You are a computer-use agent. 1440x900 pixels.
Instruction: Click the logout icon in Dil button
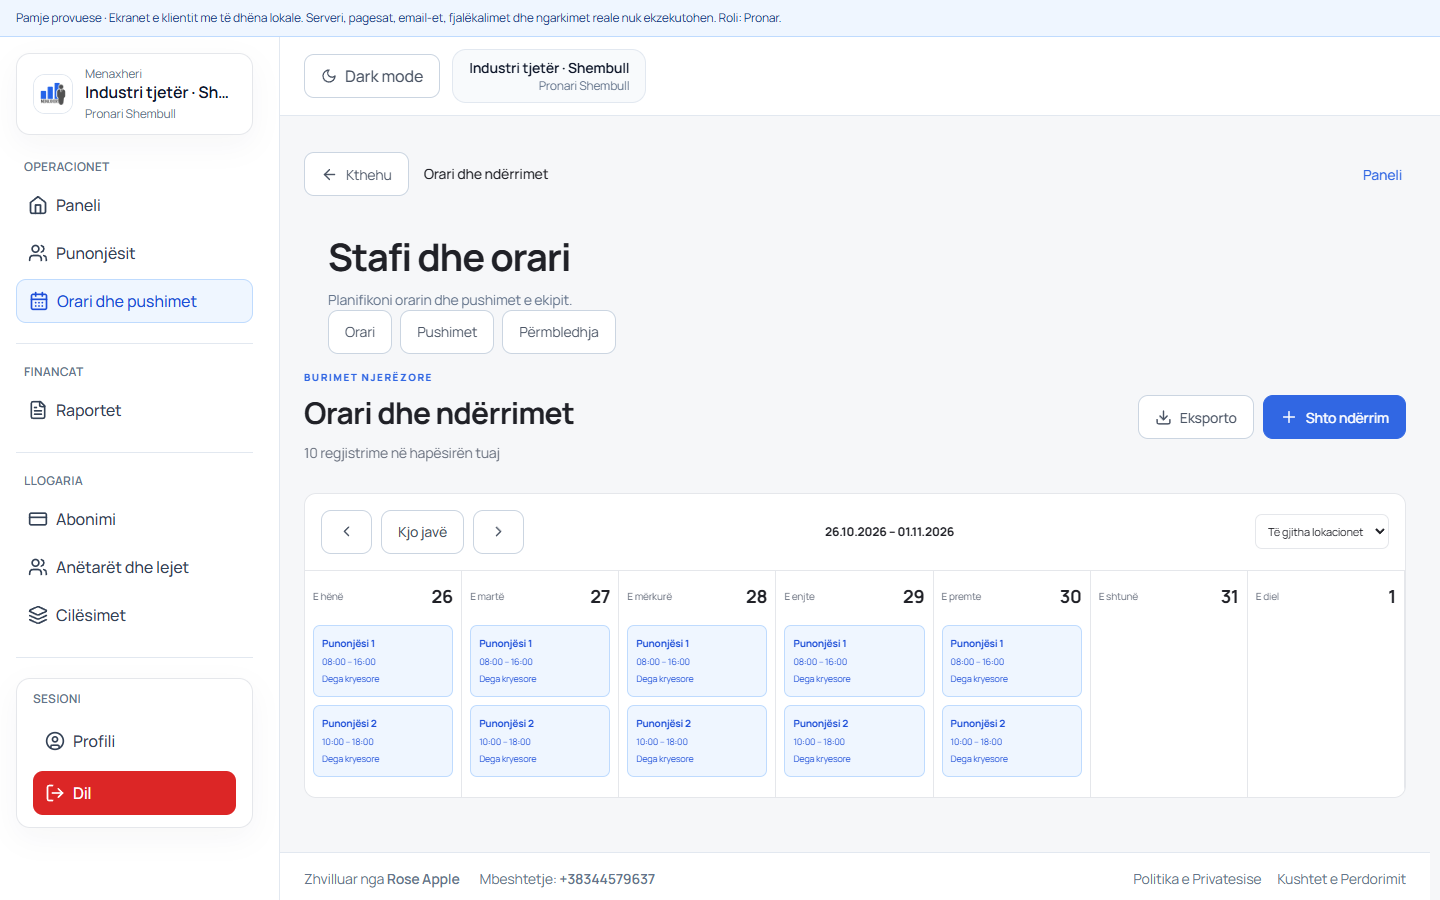[x=55, y=793]
